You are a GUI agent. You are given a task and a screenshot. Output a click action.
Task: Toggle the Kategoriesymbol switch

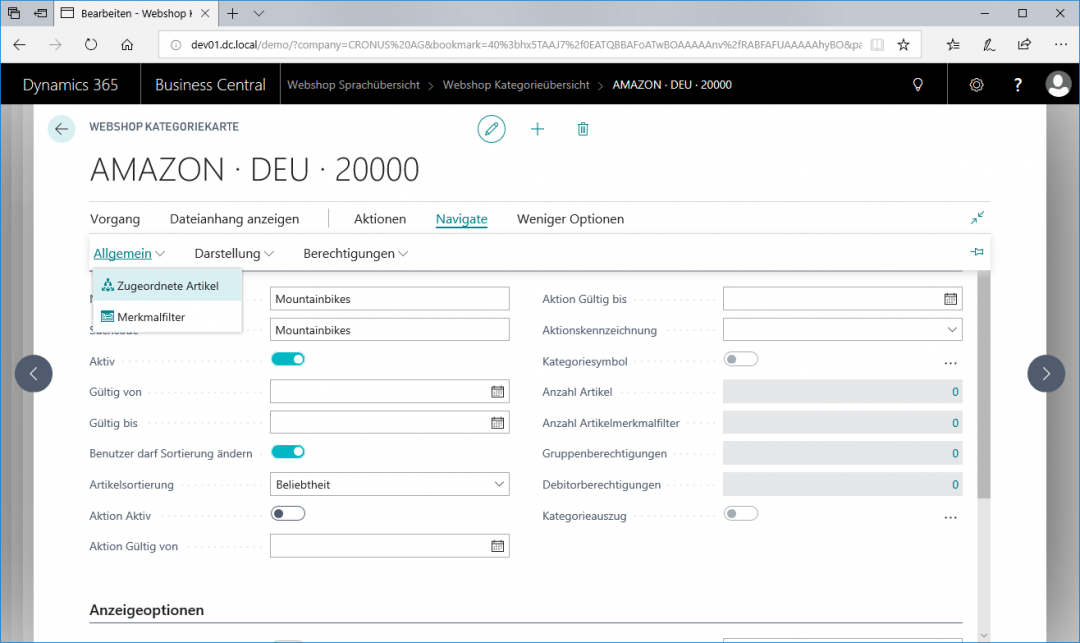741,359
